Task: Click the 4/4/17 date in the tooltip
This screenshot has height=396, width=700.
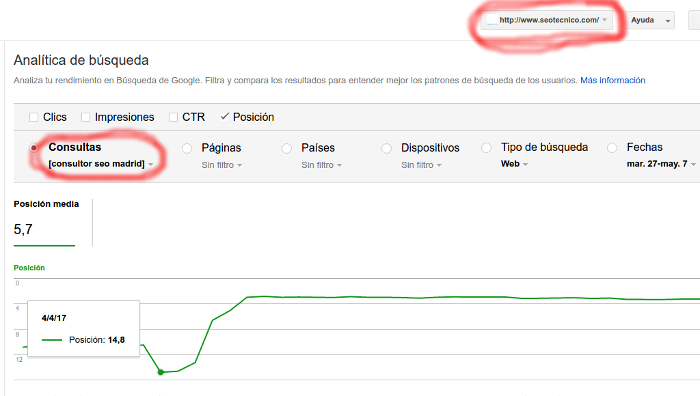Action: tap(54, 318)
